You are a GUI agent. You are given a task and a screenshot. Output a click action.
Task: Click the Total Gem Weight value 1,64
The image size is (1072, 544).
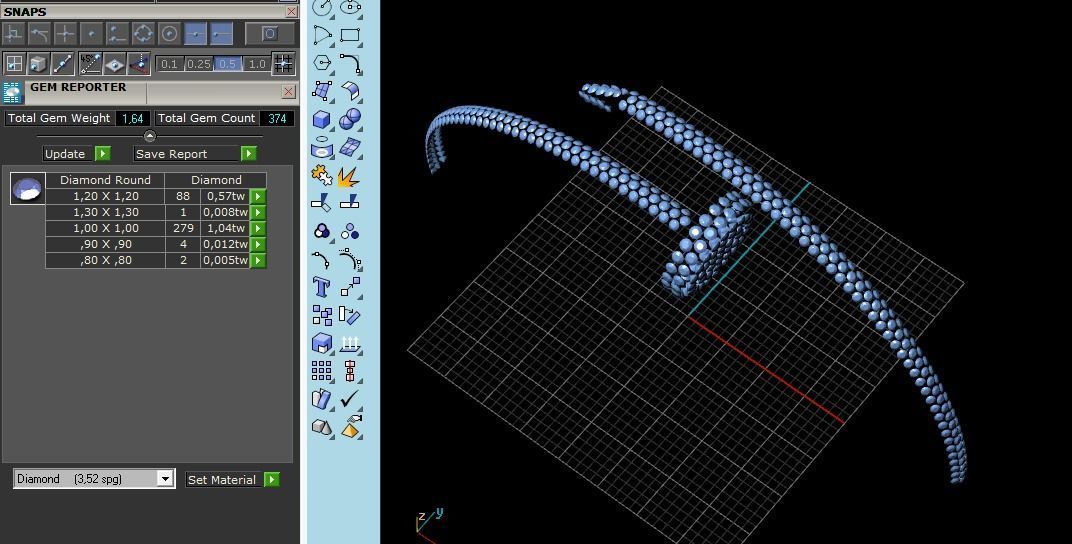pyautogui.click(x=133, y=118)
